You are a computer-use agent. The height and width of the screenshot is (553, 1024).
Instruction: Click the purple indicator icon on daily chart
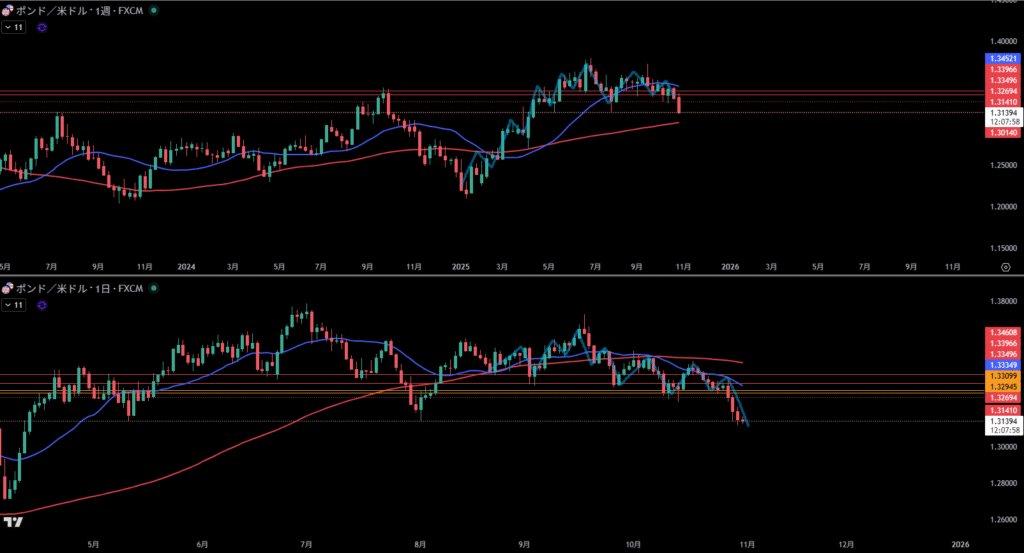(x=41, y=304)
